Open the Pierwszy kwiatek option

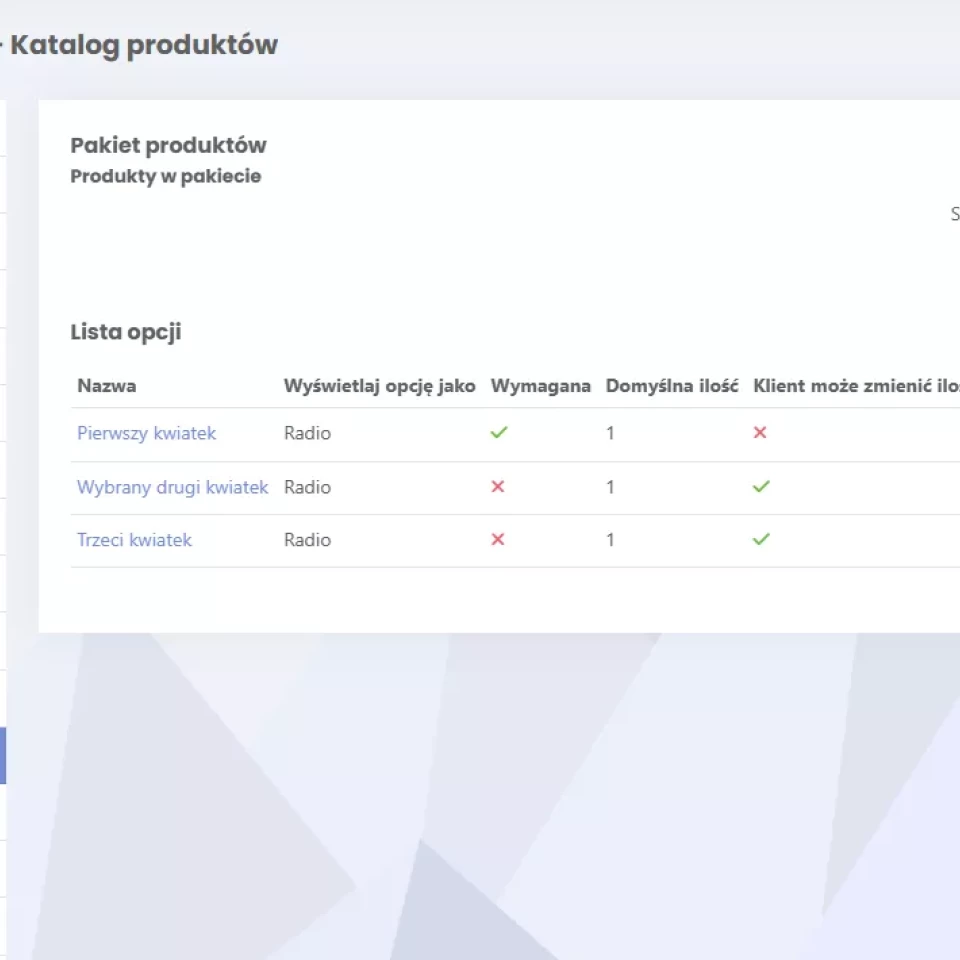point(146,433)
